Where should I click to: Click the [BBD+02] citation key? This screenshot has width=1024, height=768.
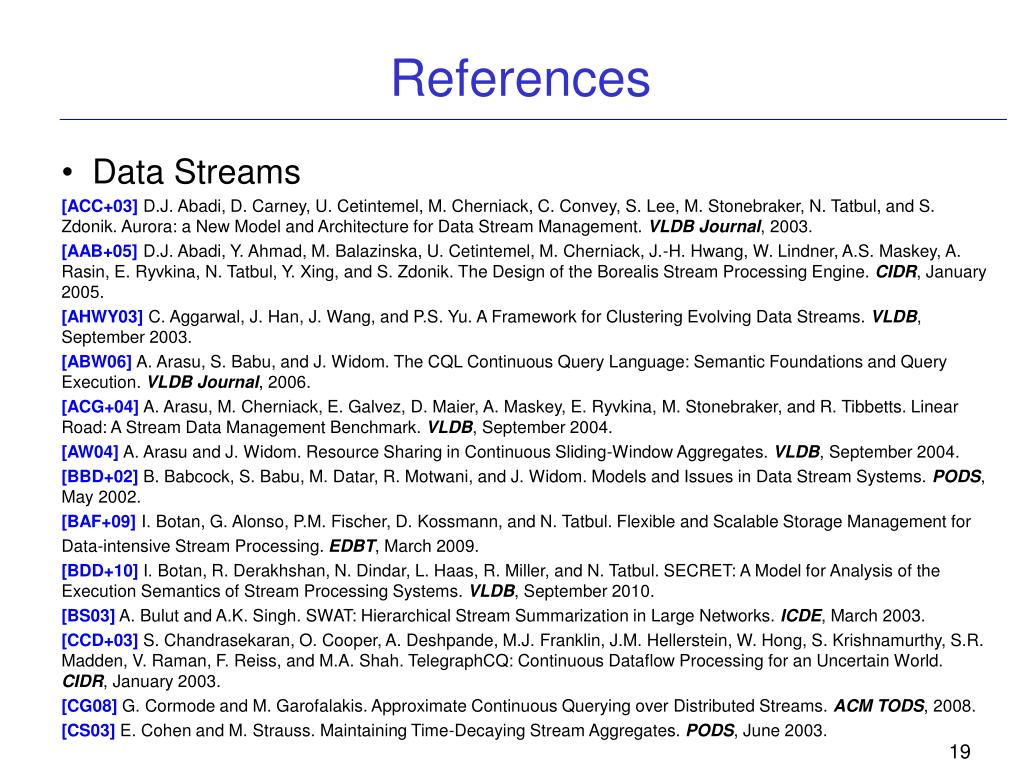click(100, 477)
